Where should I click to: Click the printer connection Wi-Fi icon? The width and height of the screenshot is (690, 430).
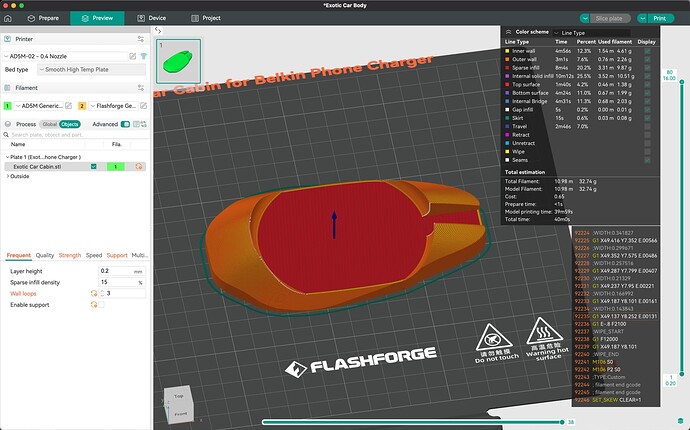tap(143, 56)
